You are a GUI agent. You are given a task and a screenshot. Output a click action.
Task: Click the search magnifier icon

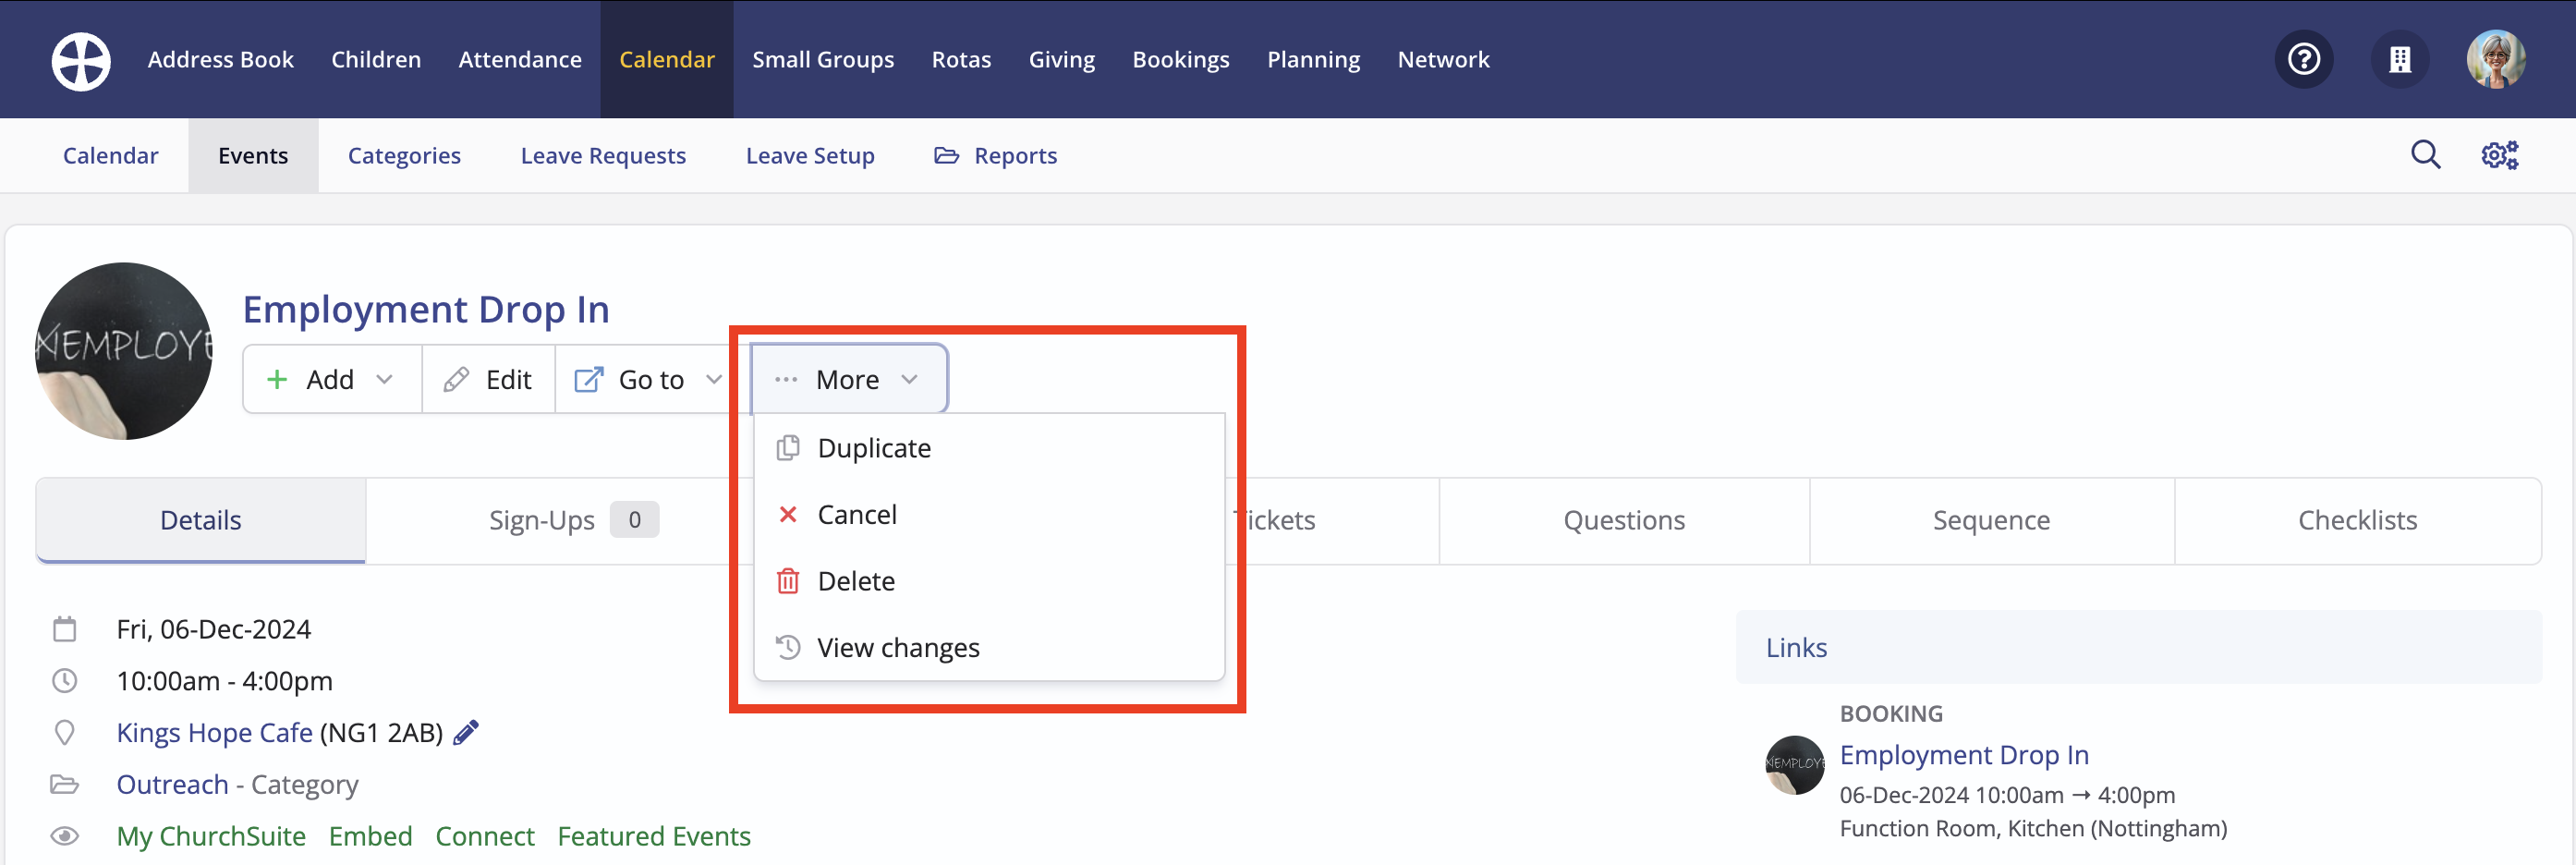[x=2426, y=155]
